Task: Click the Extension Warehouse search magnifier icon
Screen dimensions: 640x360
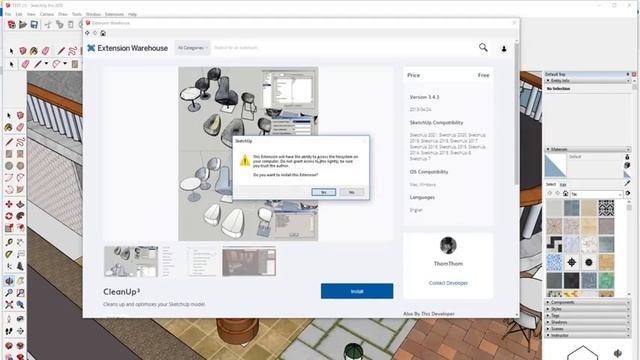Action: [x=483, y=48]
